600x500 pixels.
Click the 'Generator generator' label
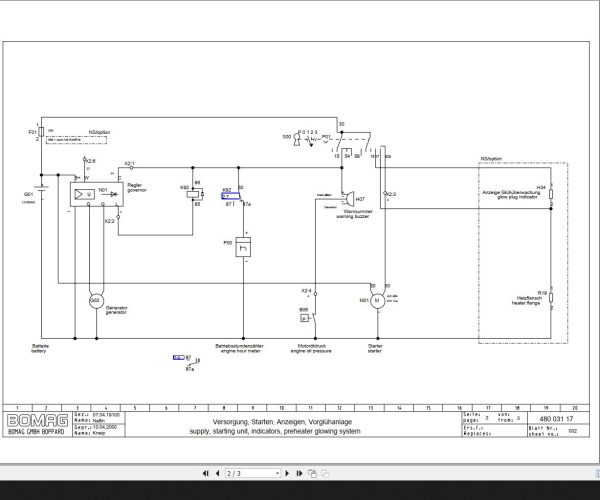tap(116, 310)
